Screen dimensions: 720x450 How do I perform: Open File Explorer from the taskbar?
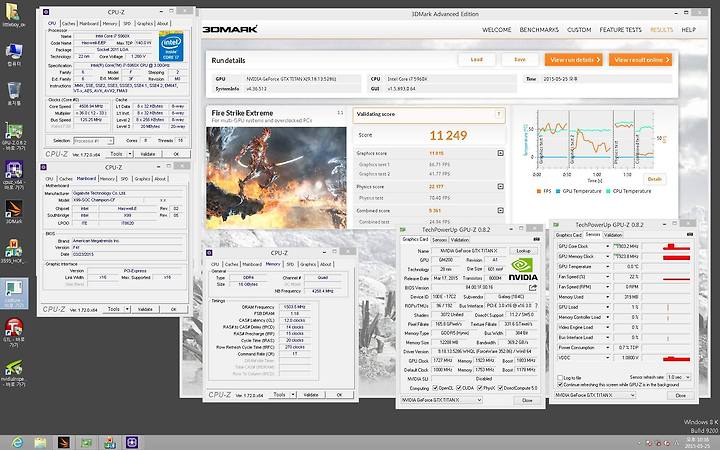(x=40, y=442)
